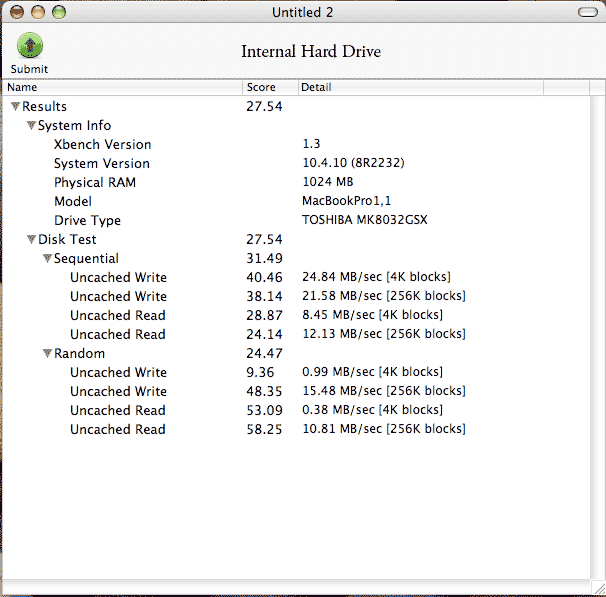The height and width of the screenshot is (597, 606).
Task: Click the Internal Hard Drive heading
Action: (x=311, y=51)
